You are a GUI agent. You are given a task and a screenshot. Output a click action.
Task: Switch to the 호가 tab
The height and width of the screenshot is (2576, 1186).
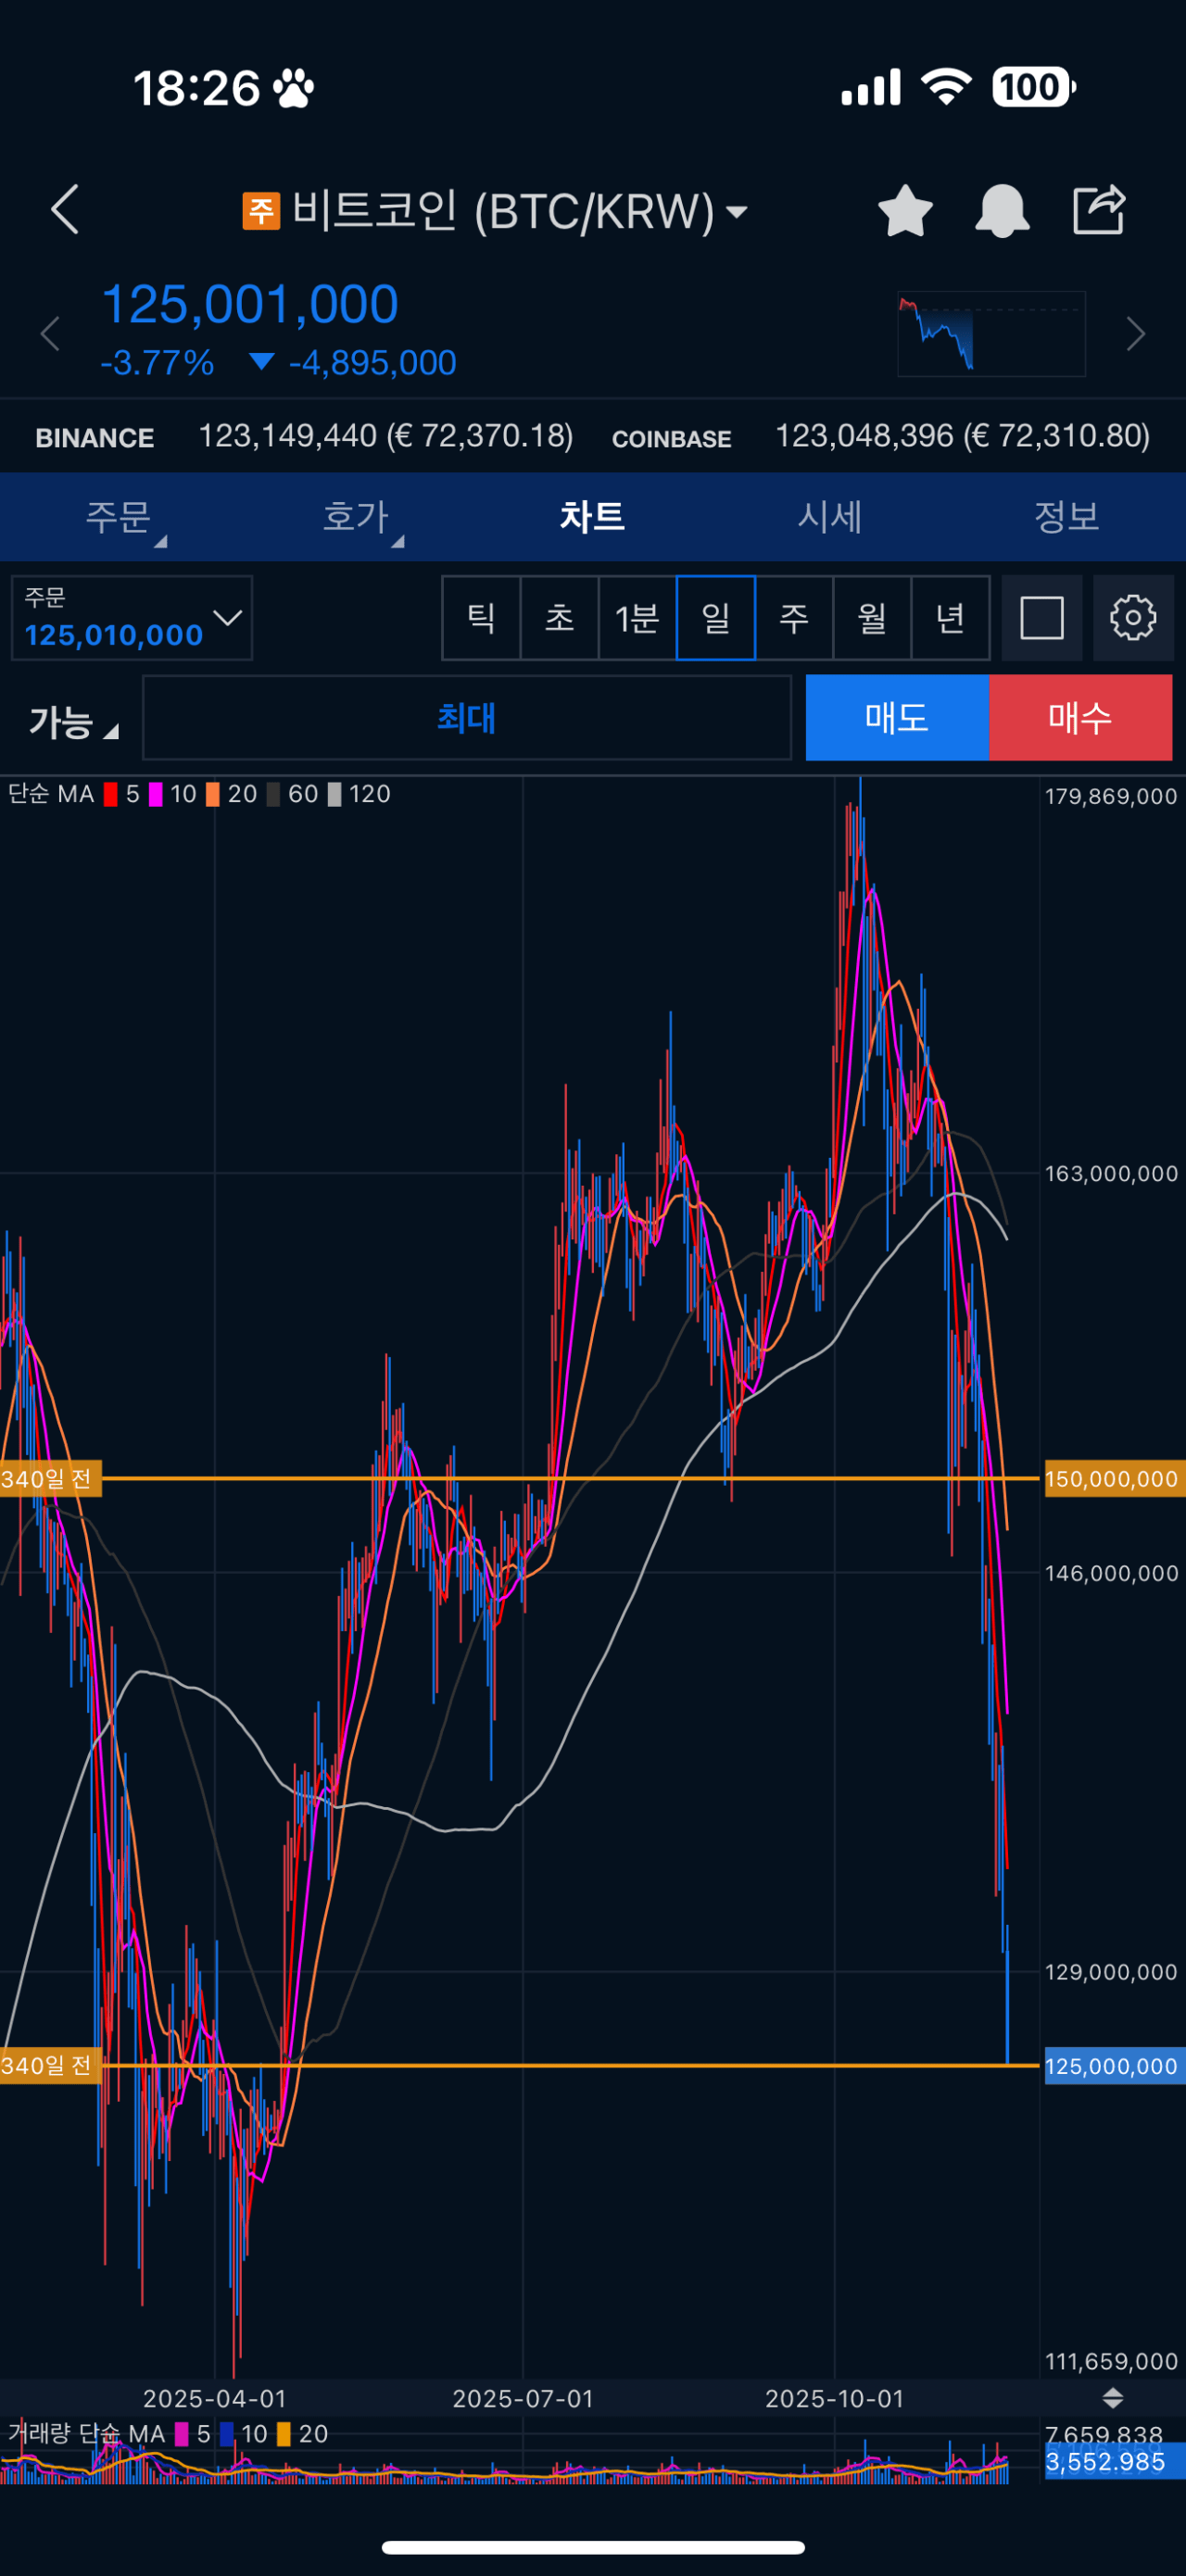coord(356,517)
